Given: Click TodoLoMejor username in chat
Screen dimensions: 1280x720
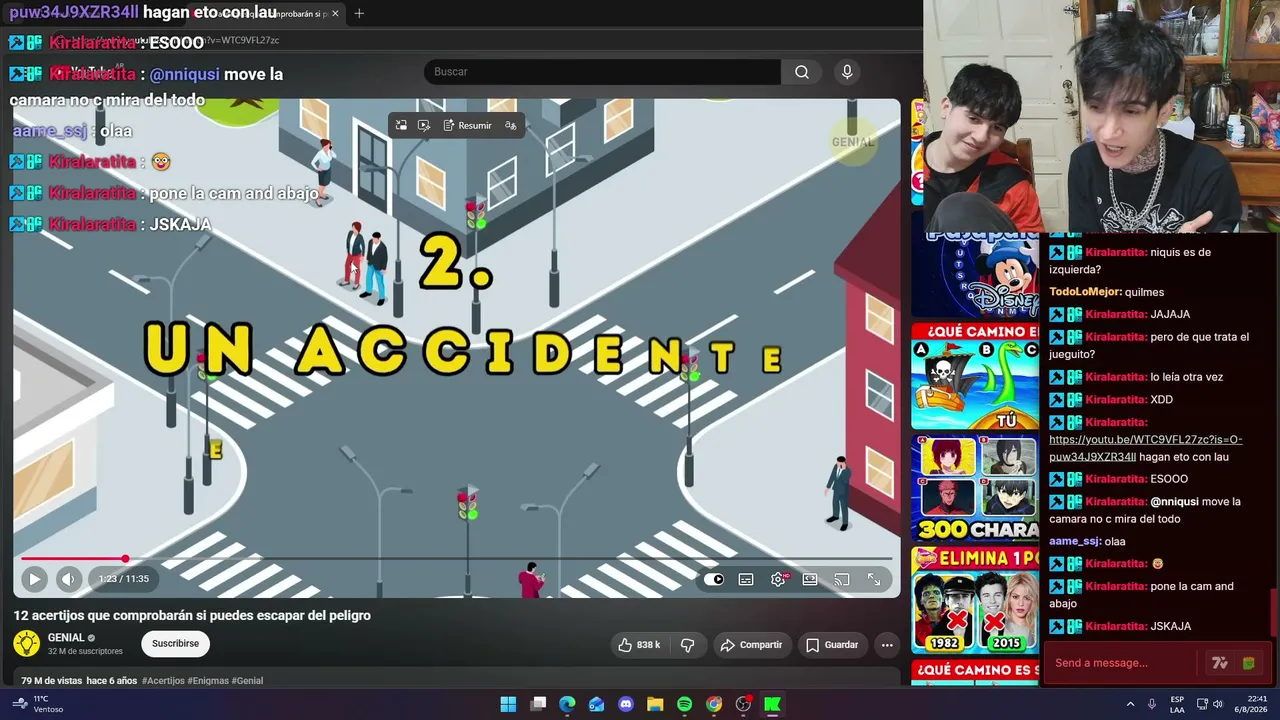Looking at the screenshot, I should click(1085, 292).
